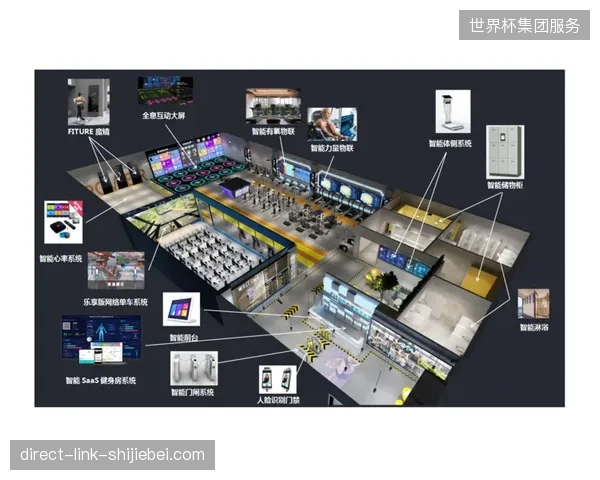Select the face recognition terminal image
This screenshot has width=600, height=480.
[278, 380]
